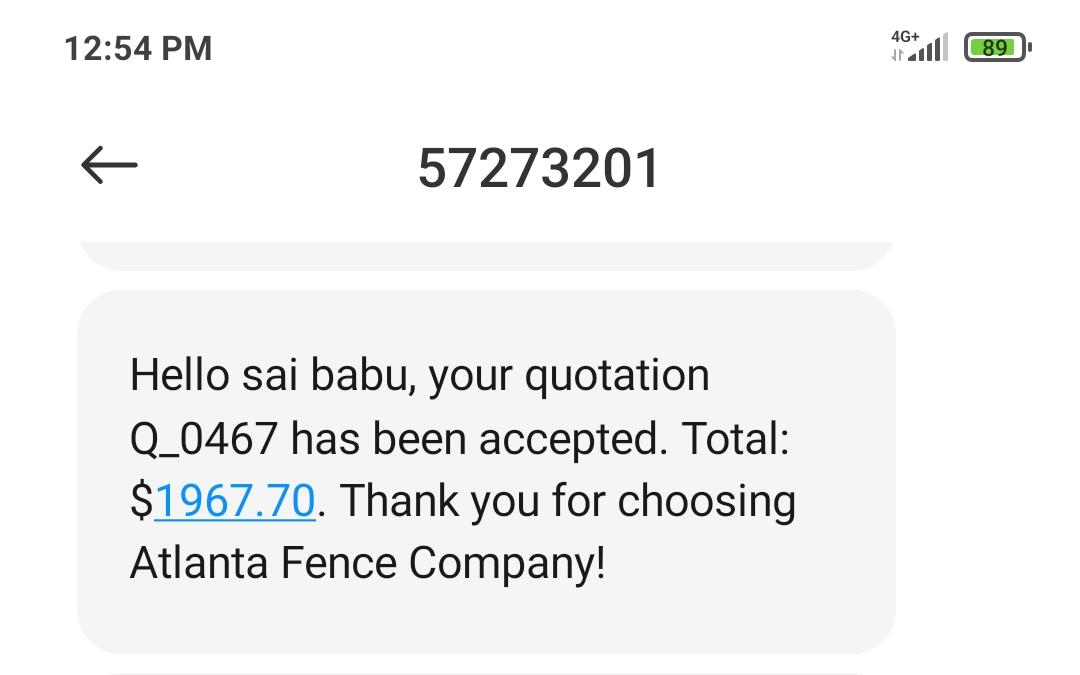The image size is (1080, 675).
Task: Tap the next message bubble edge below
Action: 486,672
